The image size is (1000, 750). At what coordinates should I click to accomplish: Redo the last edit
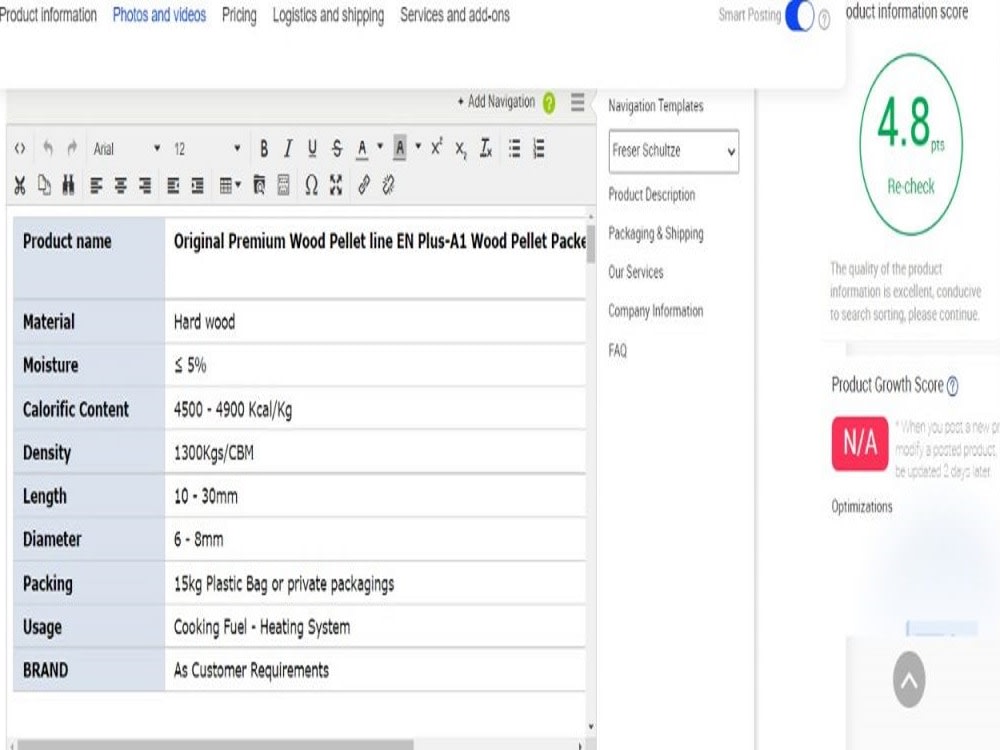pos(71,148)
